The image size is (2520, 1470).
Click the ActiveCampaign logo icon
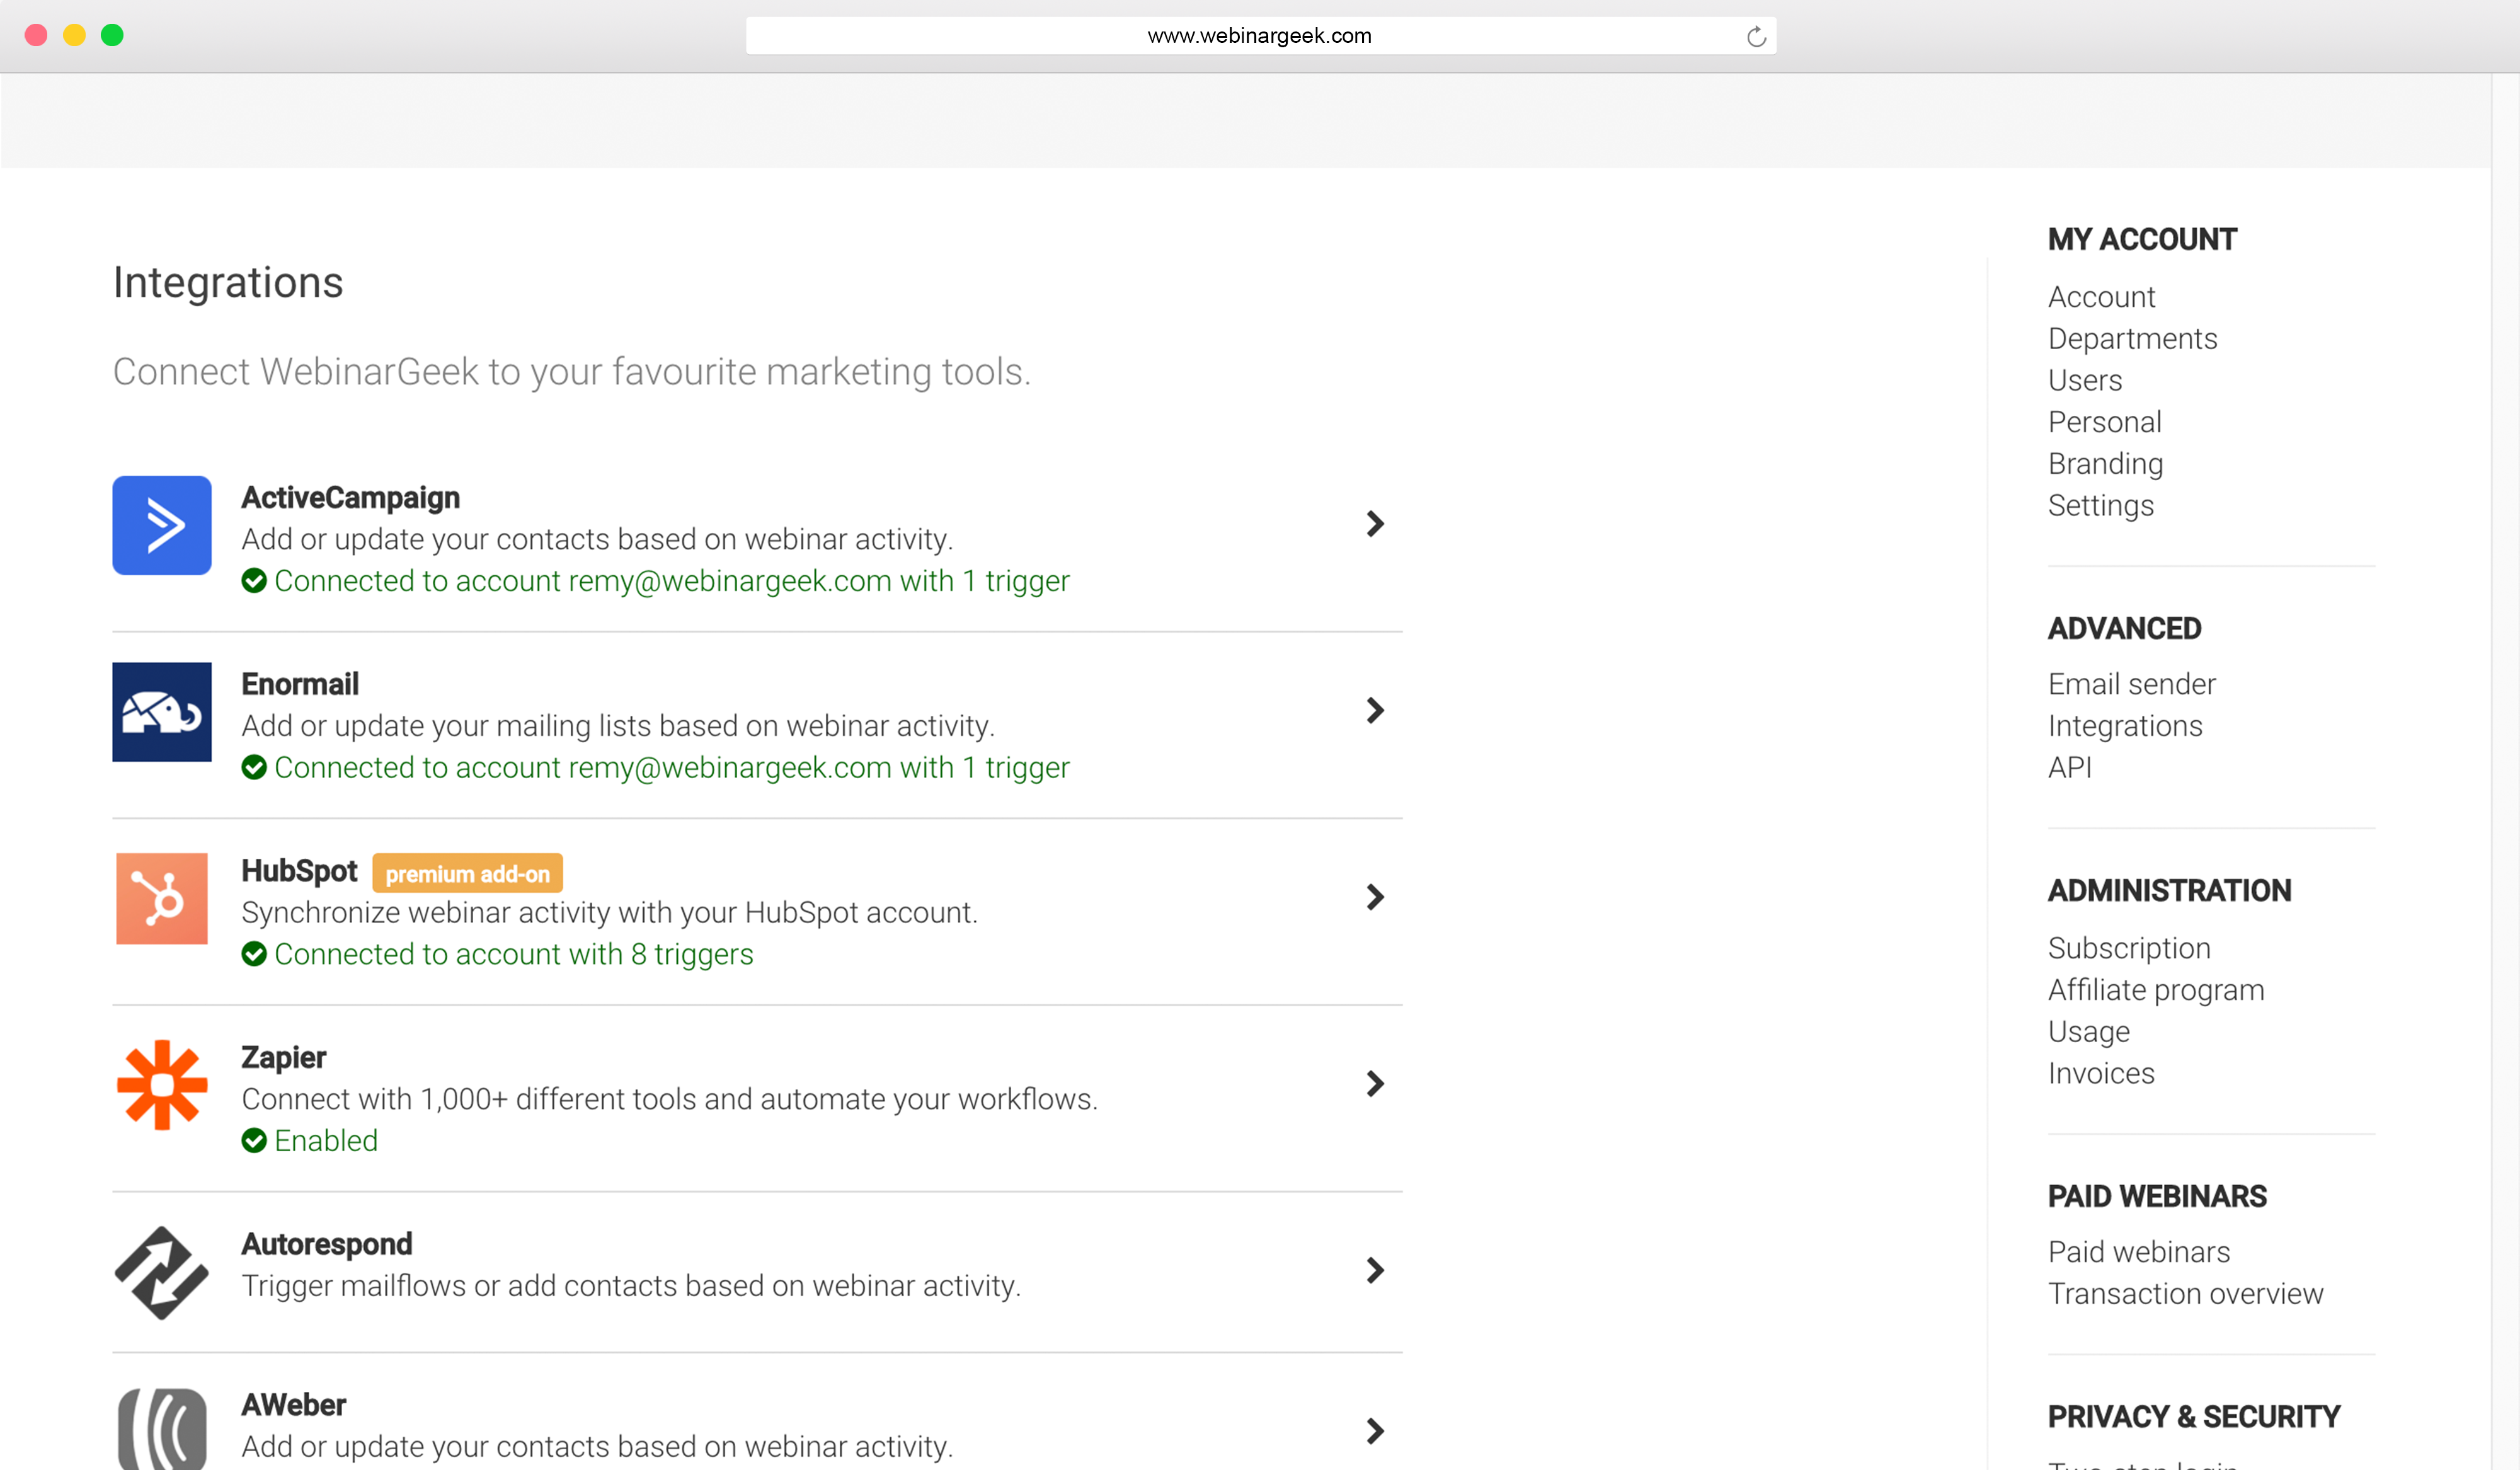161,525
